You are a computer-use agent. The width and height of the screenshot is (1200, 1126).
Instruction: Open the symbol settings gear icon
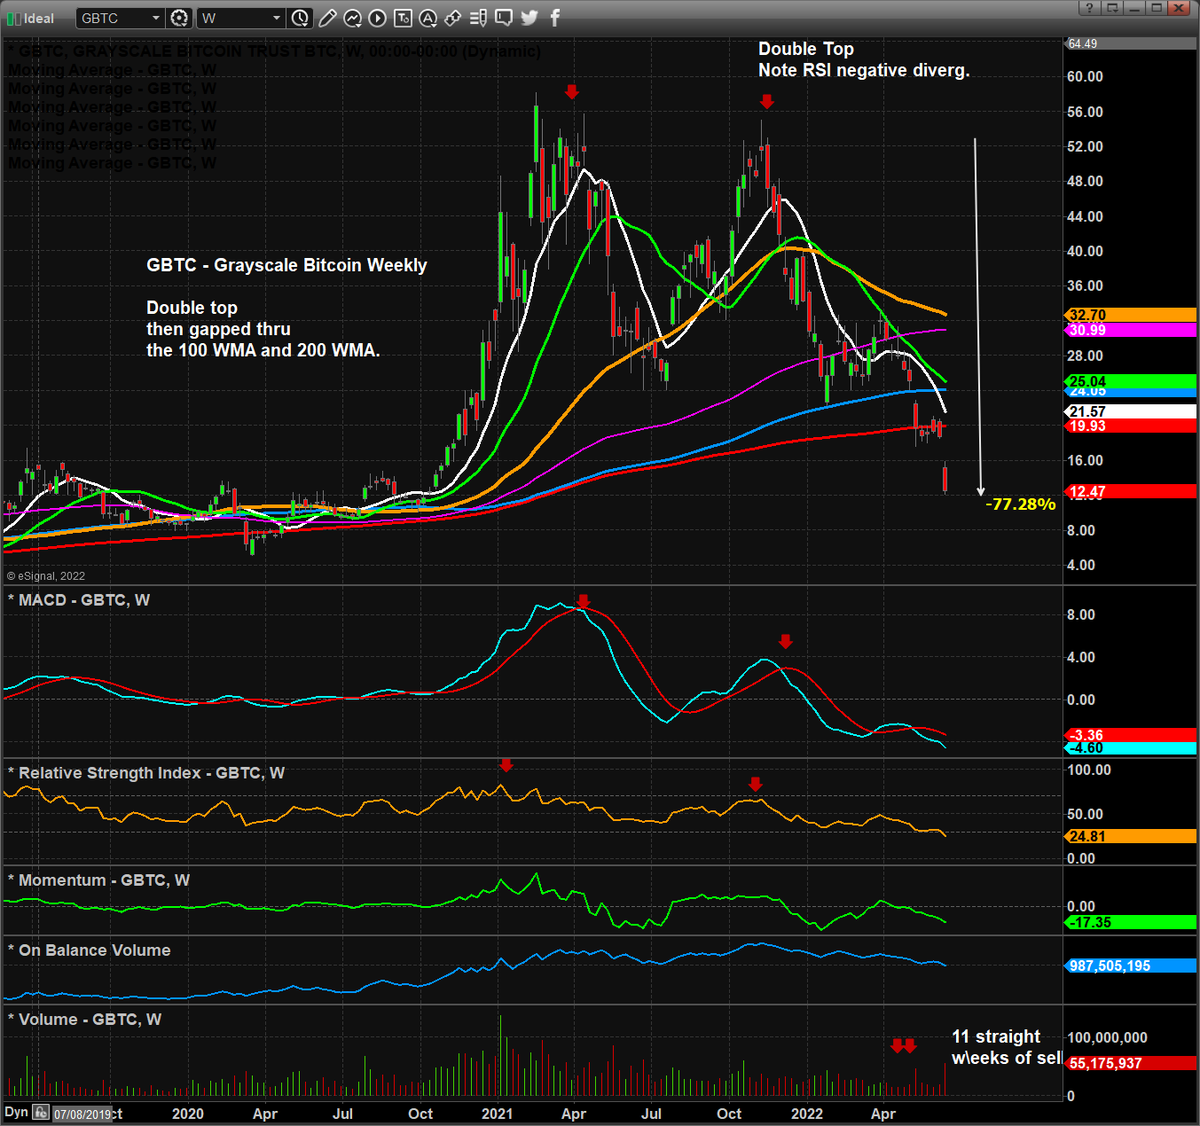[179, 18]
